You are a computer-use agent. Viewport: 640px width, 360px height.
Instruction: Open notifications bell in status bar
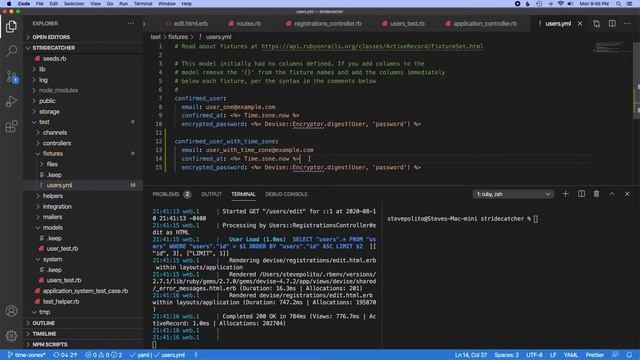(x=629, y=355)
